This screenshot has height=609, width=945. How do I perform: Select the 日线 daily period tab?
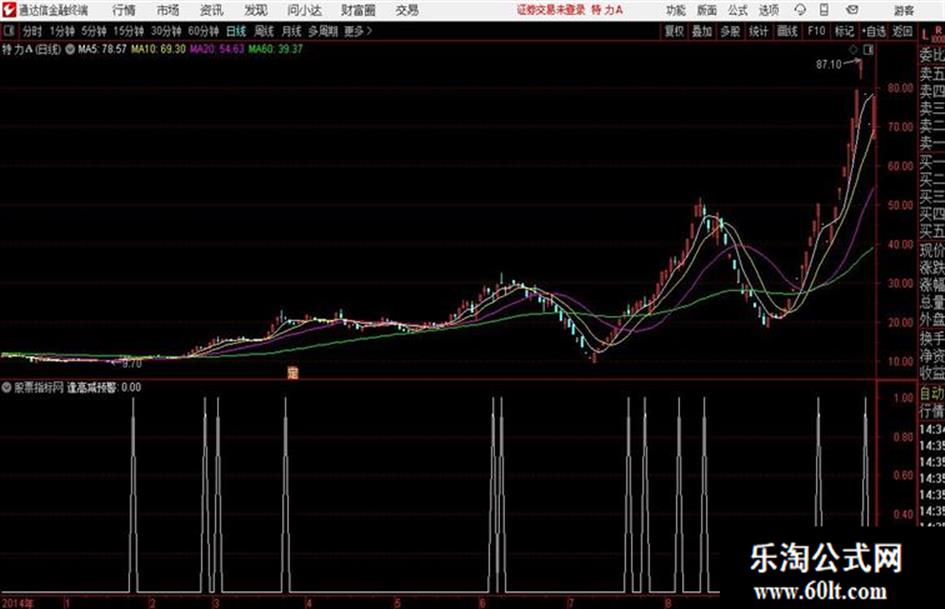[236, 31]
